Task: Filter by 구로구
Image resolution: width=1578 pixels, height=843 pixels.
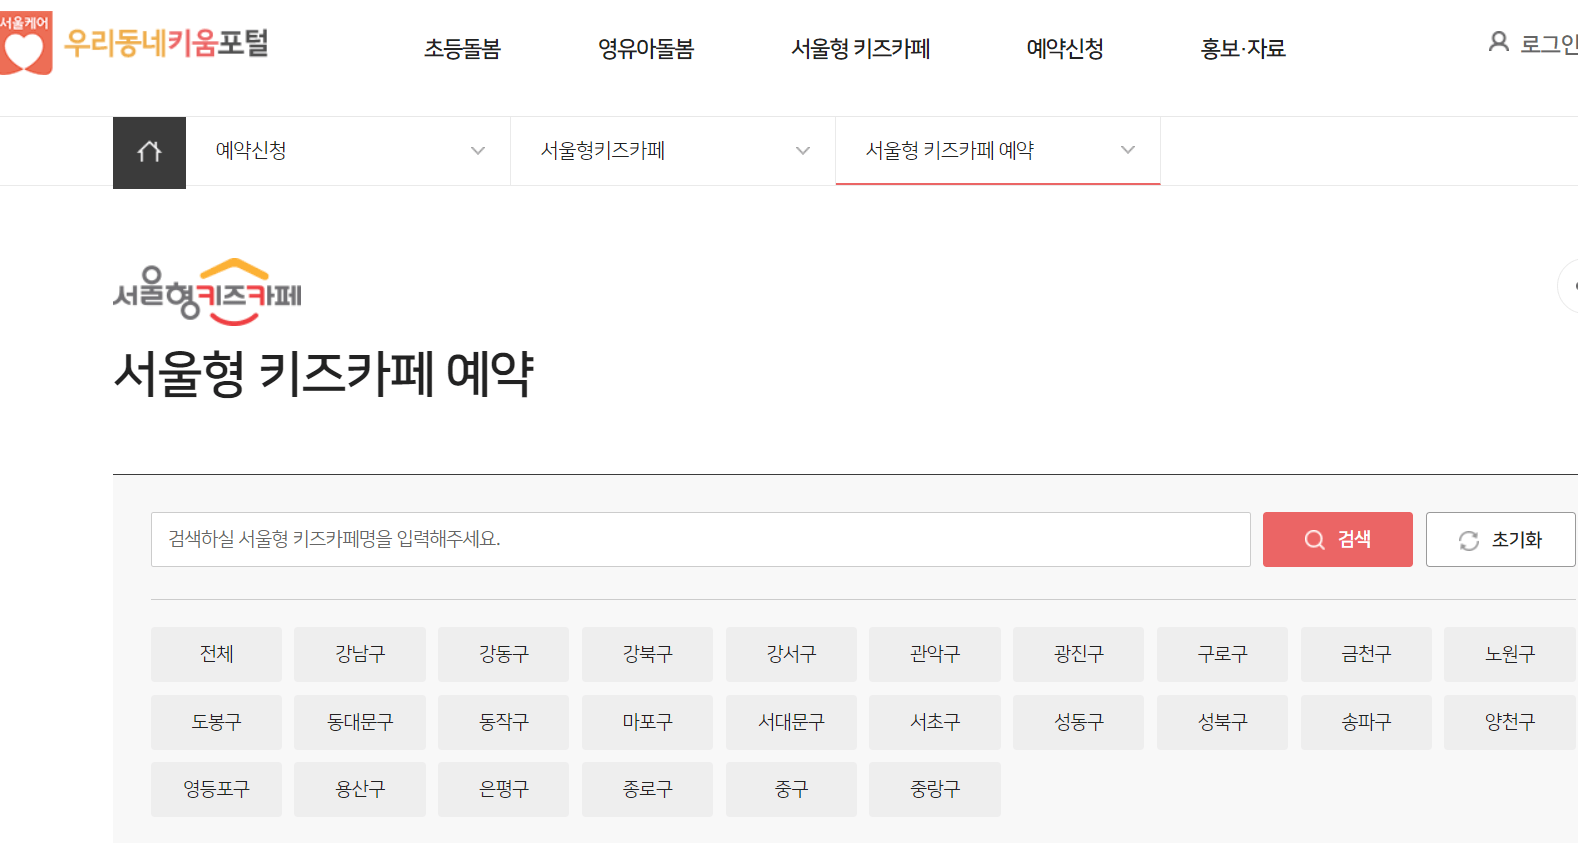Action: tap(1222, 654)
